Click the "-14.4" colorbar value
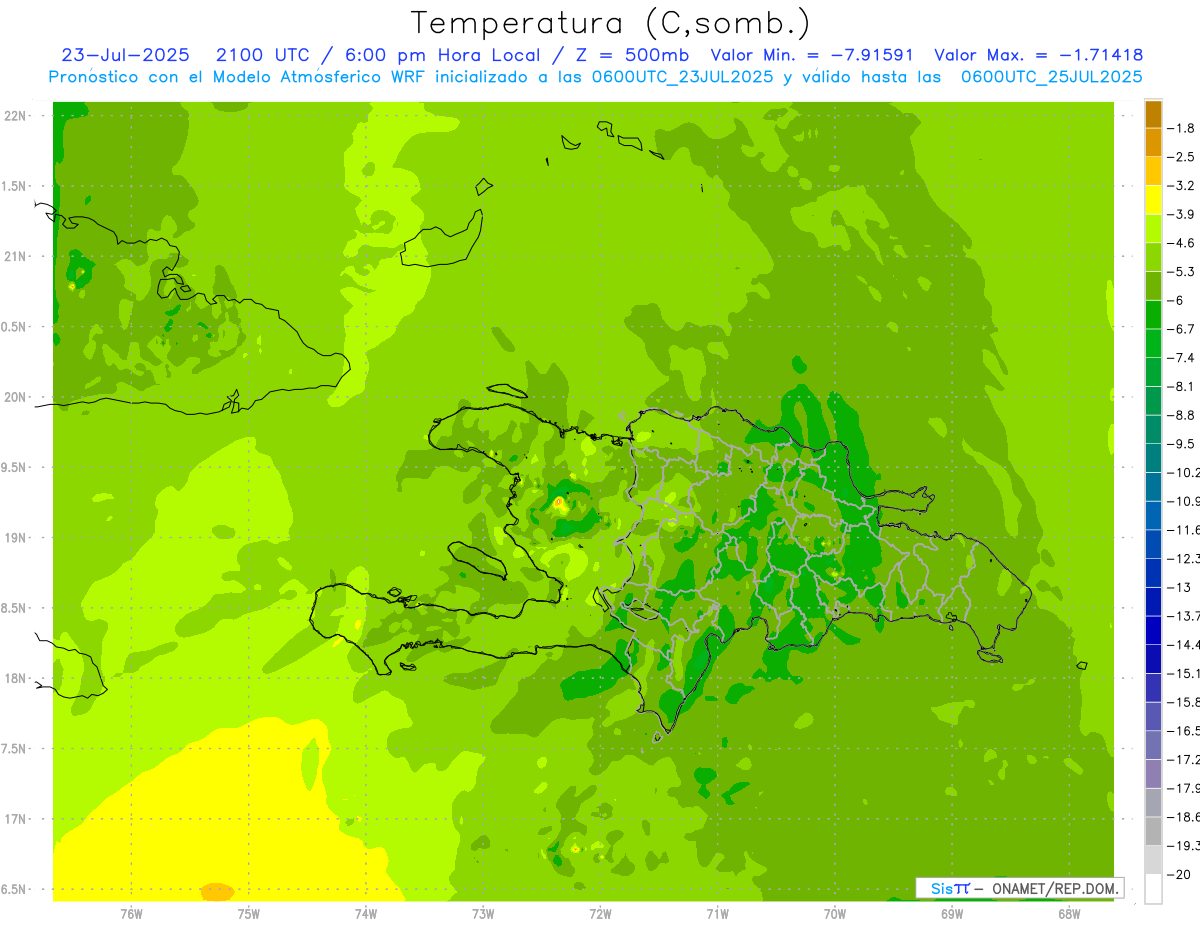Viewport: 1200px width, 927px height. pos(1186,645)
